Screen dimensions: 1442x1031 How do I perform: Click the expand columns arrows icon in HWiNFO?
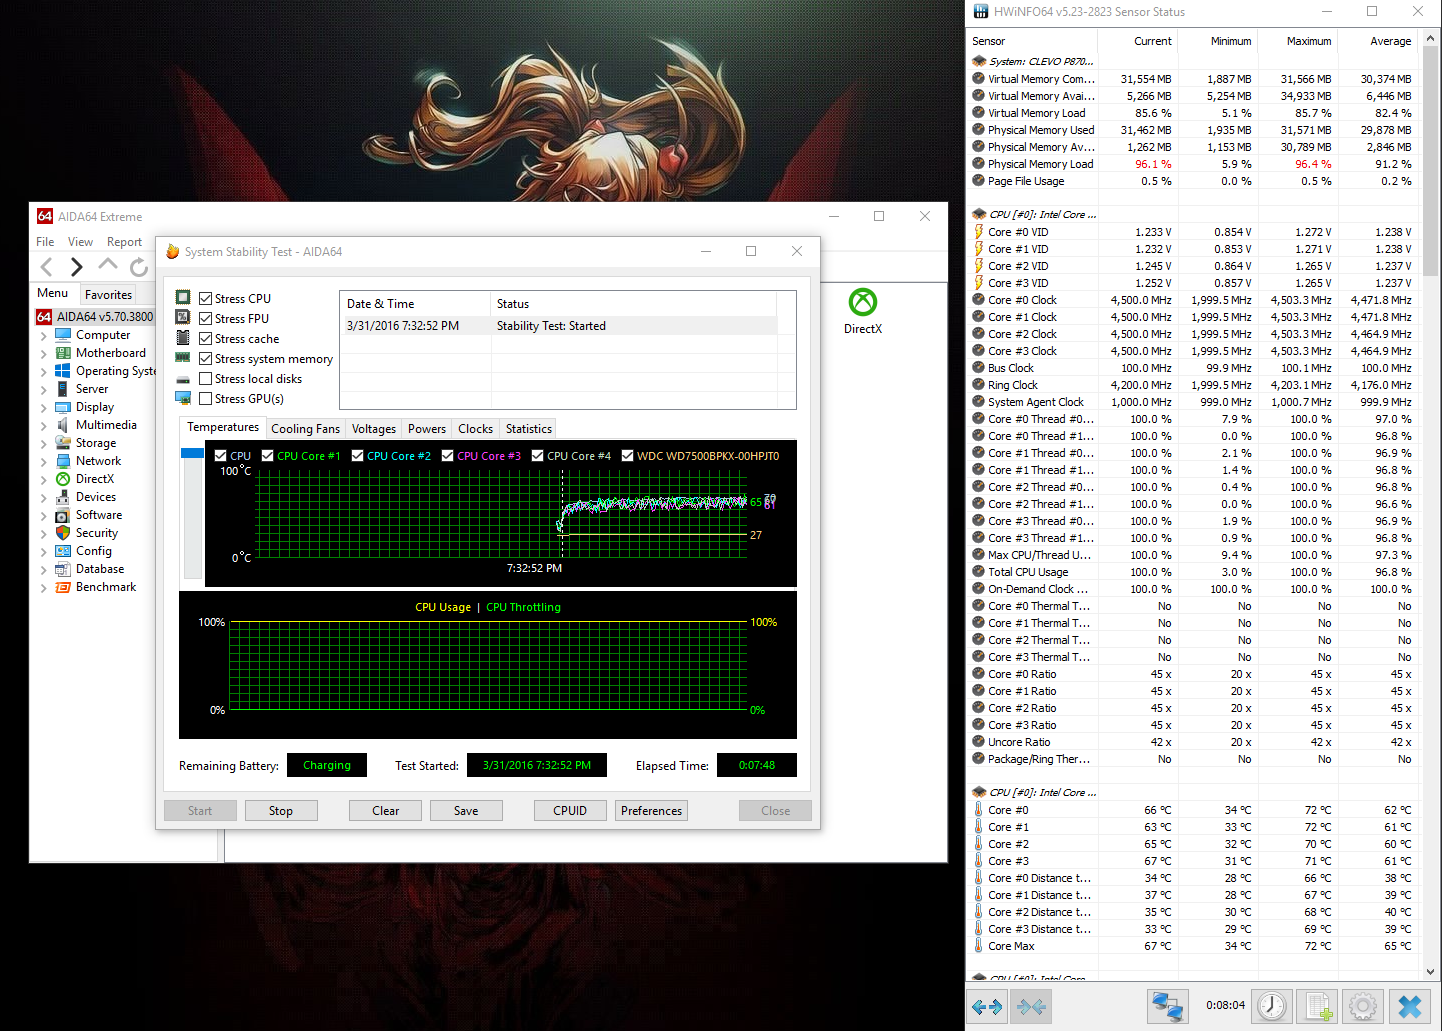point(987,1006)
